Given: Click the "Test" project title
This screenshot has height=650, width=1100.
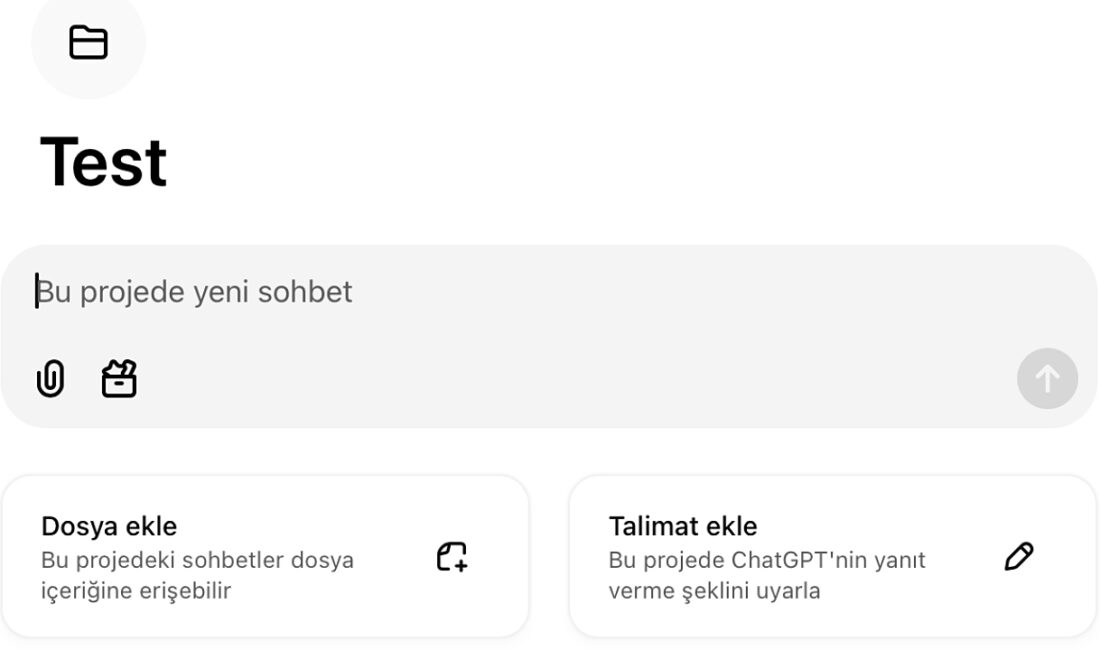Looking at the screenshot, I should point(103,162).
